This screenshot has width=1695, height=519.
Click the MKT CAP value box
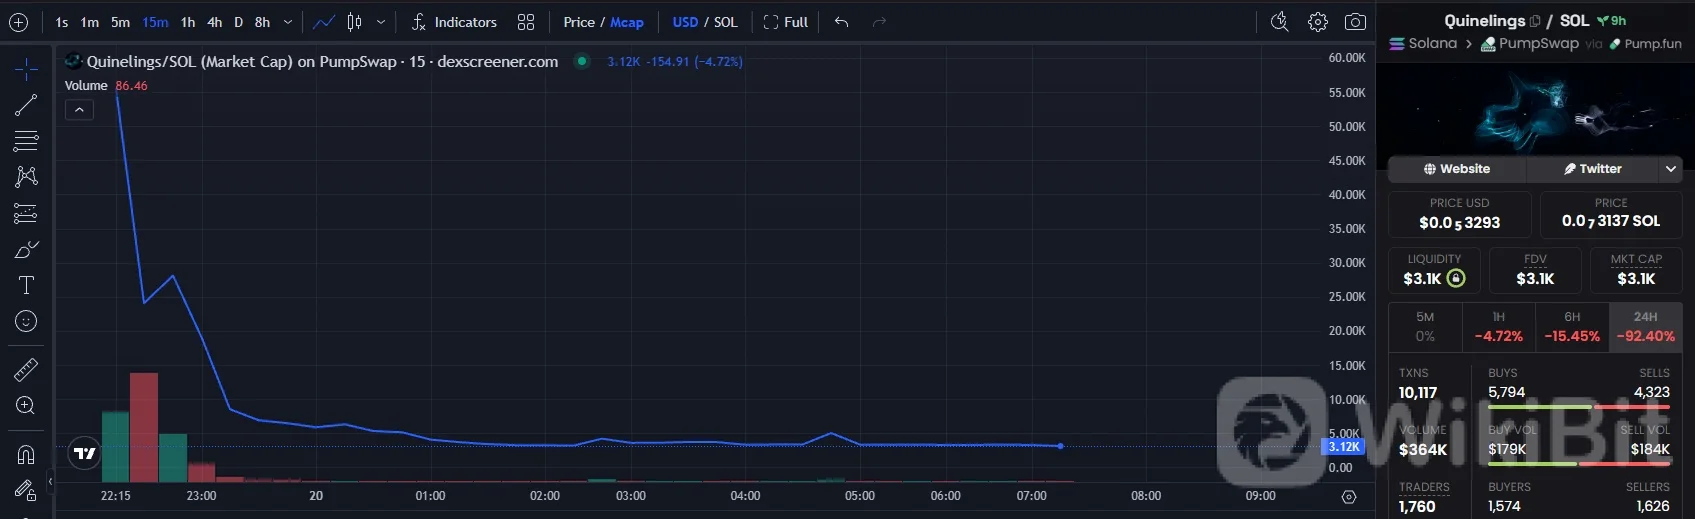click(1636, 270)
